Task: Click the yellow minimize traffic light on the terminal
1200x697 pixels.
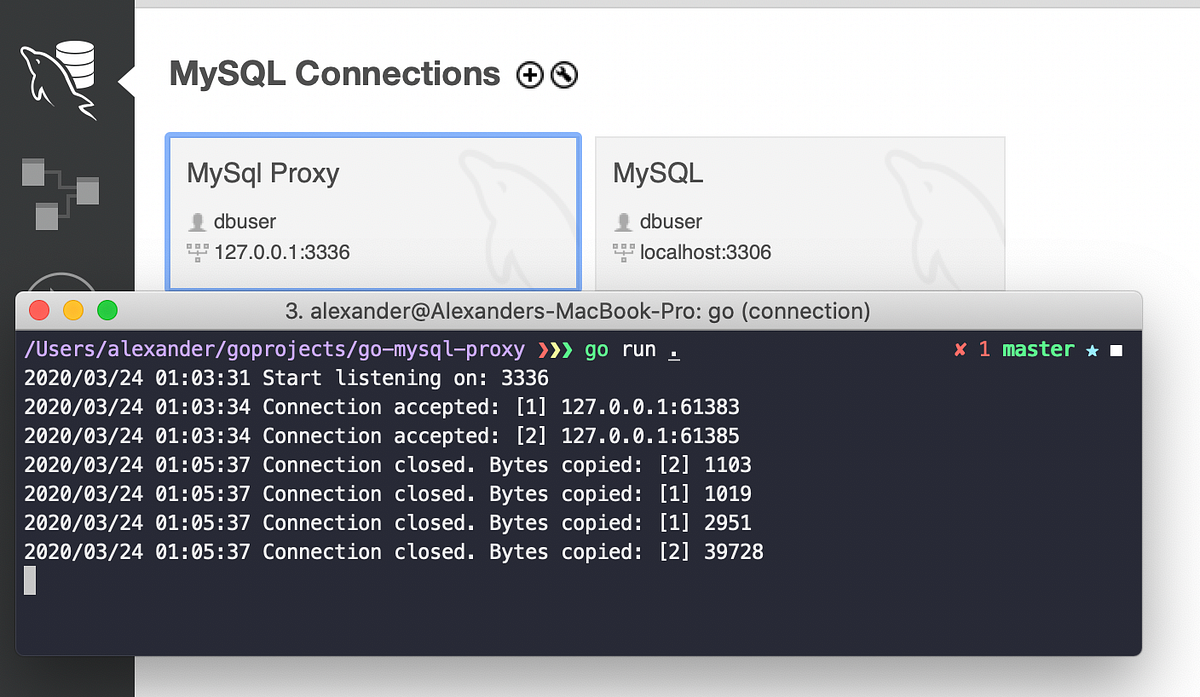Action: (x=73, y=310)
